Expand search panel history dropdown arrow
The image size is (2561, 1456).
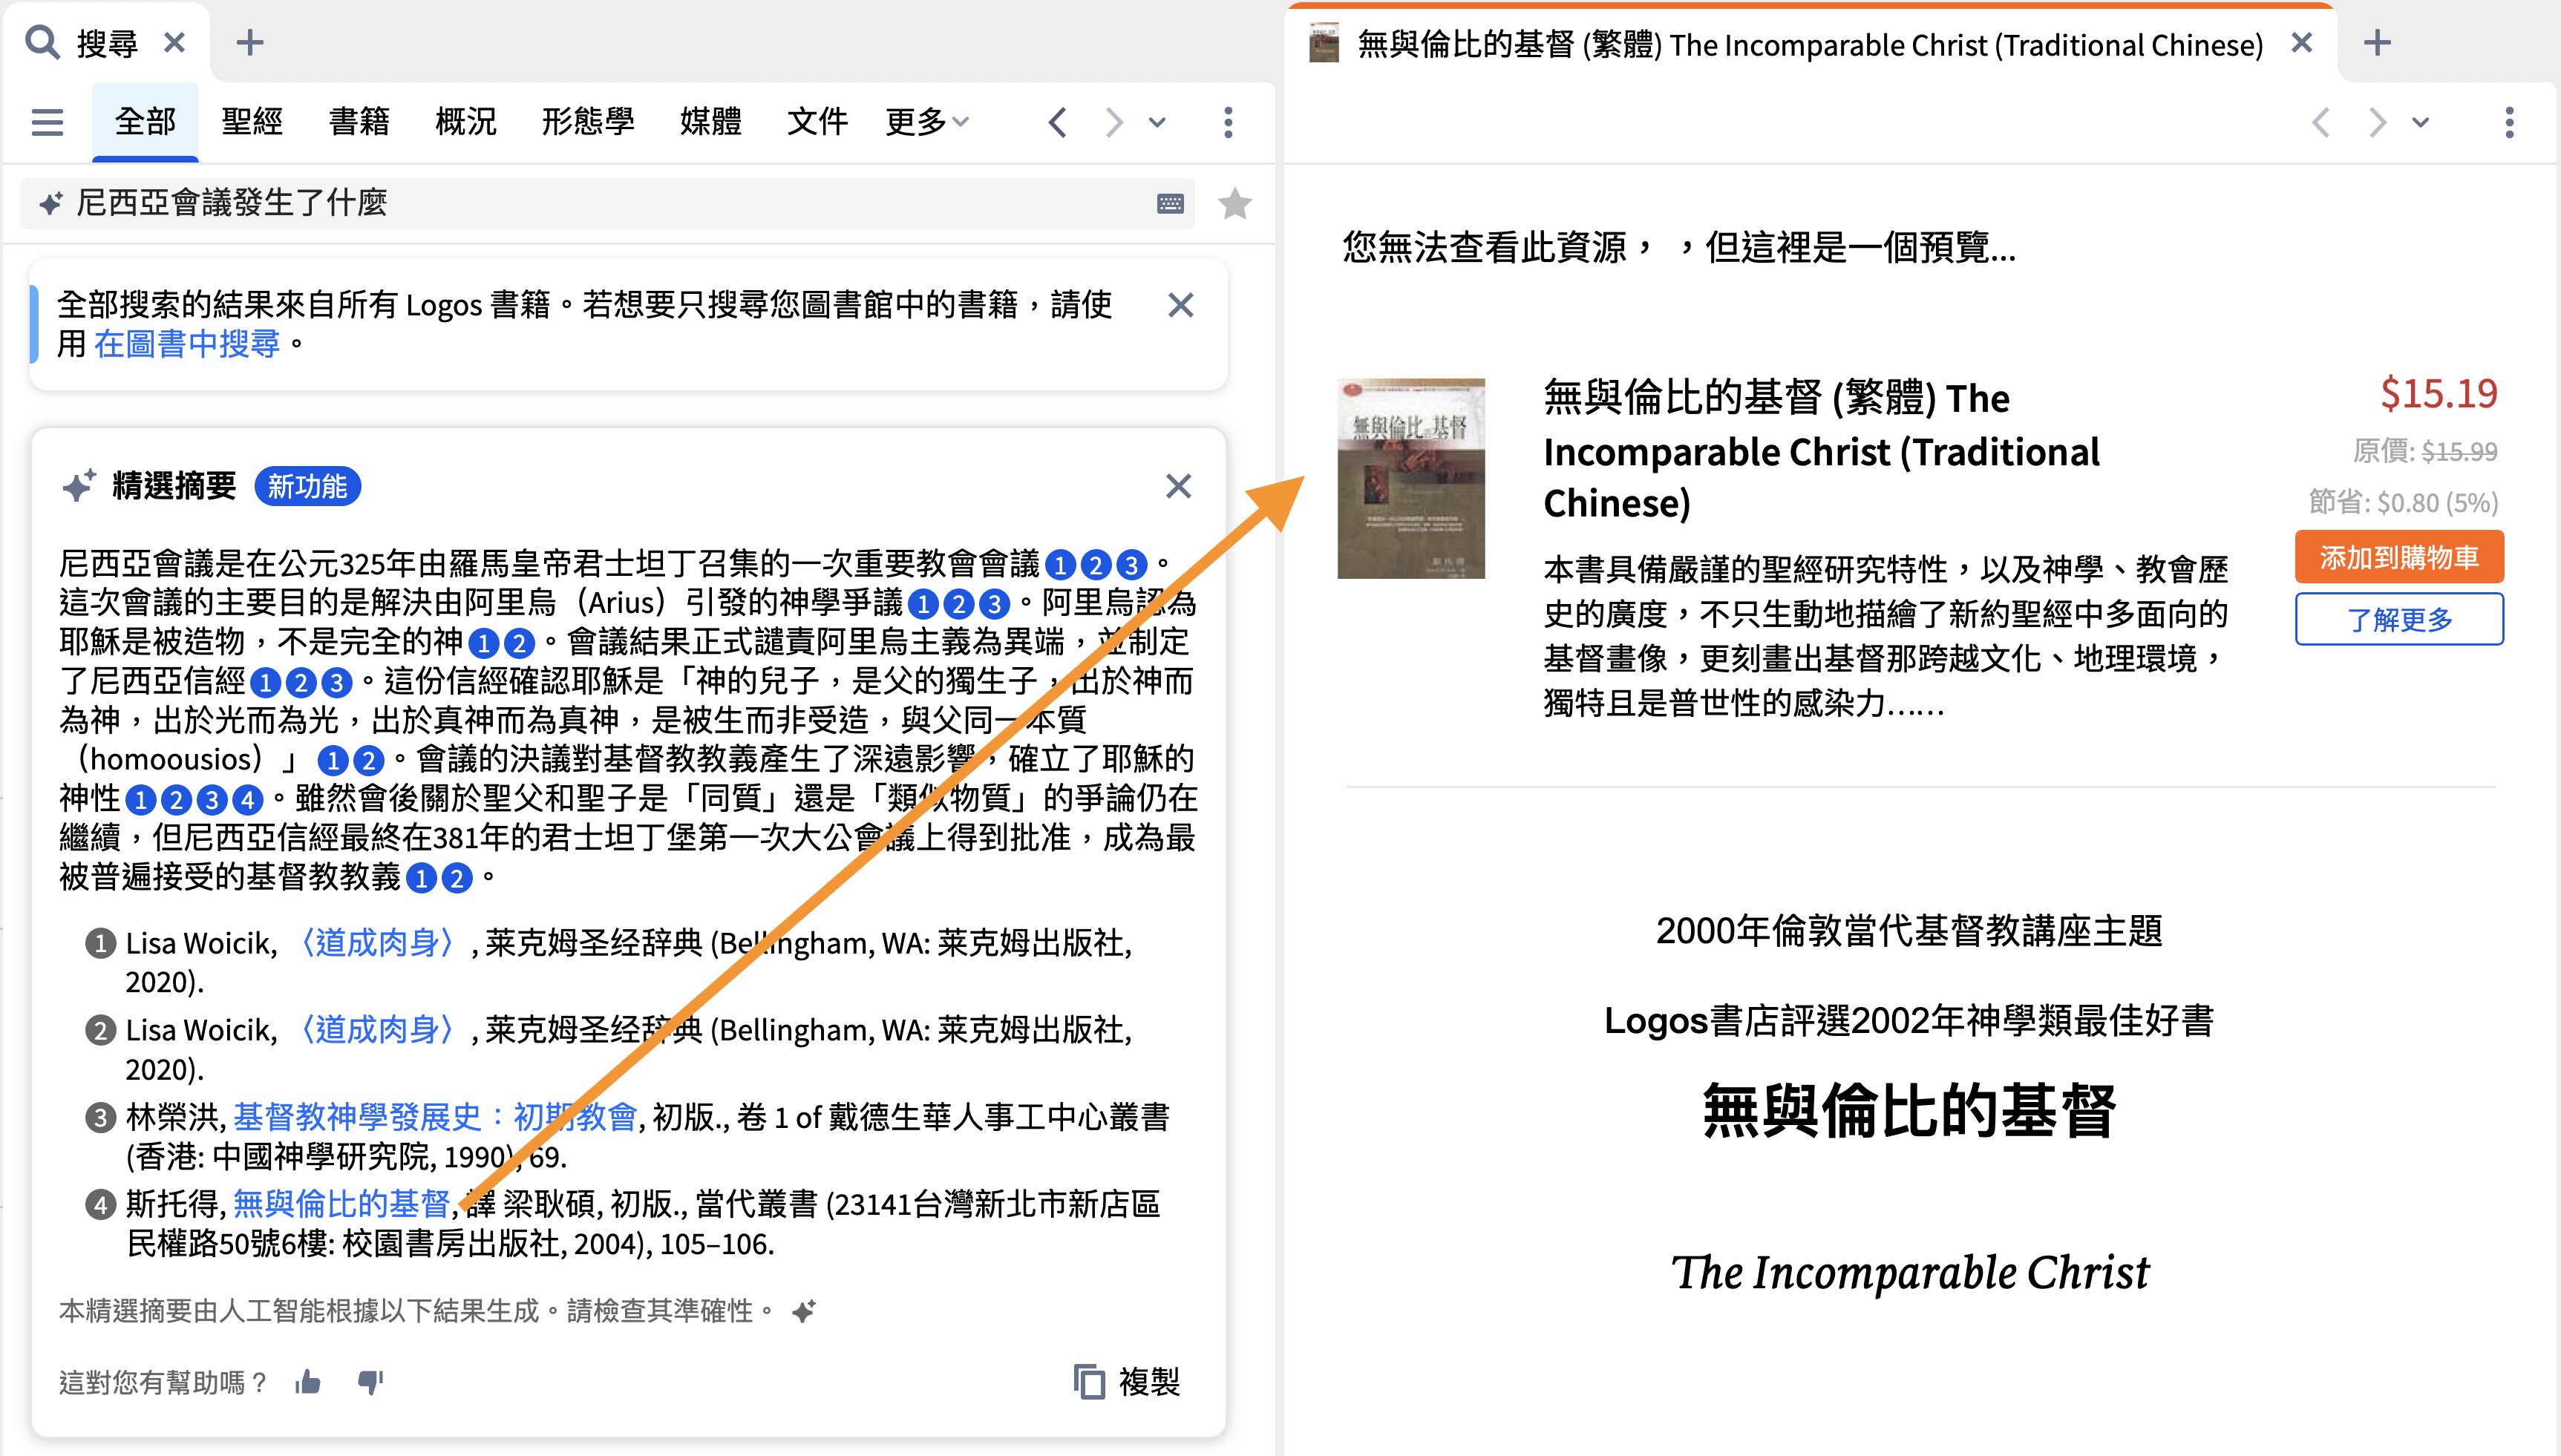[x=1157, y=122]
